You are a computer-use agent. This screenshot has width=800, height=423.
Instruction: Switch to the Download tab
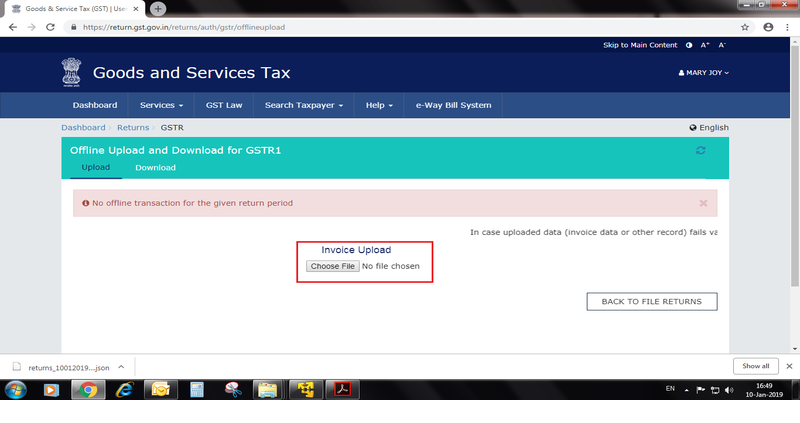155,167
